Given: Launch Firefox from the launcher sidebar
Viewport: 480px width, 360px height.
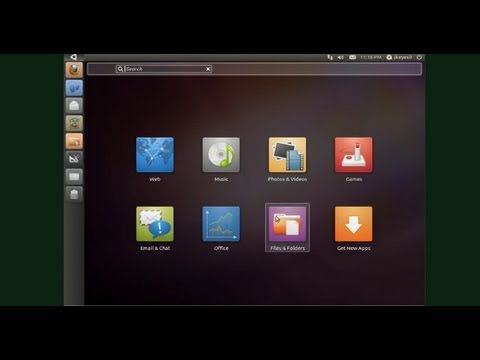Looking at the screenshot, I should click(x=74, y=70).
